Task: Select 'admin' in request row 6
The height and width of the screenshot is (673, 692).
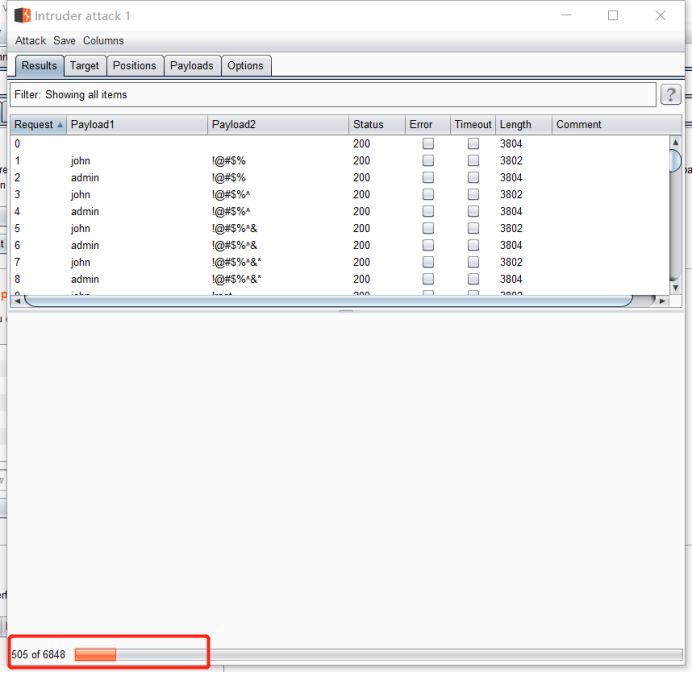Action: click(85, 245)
